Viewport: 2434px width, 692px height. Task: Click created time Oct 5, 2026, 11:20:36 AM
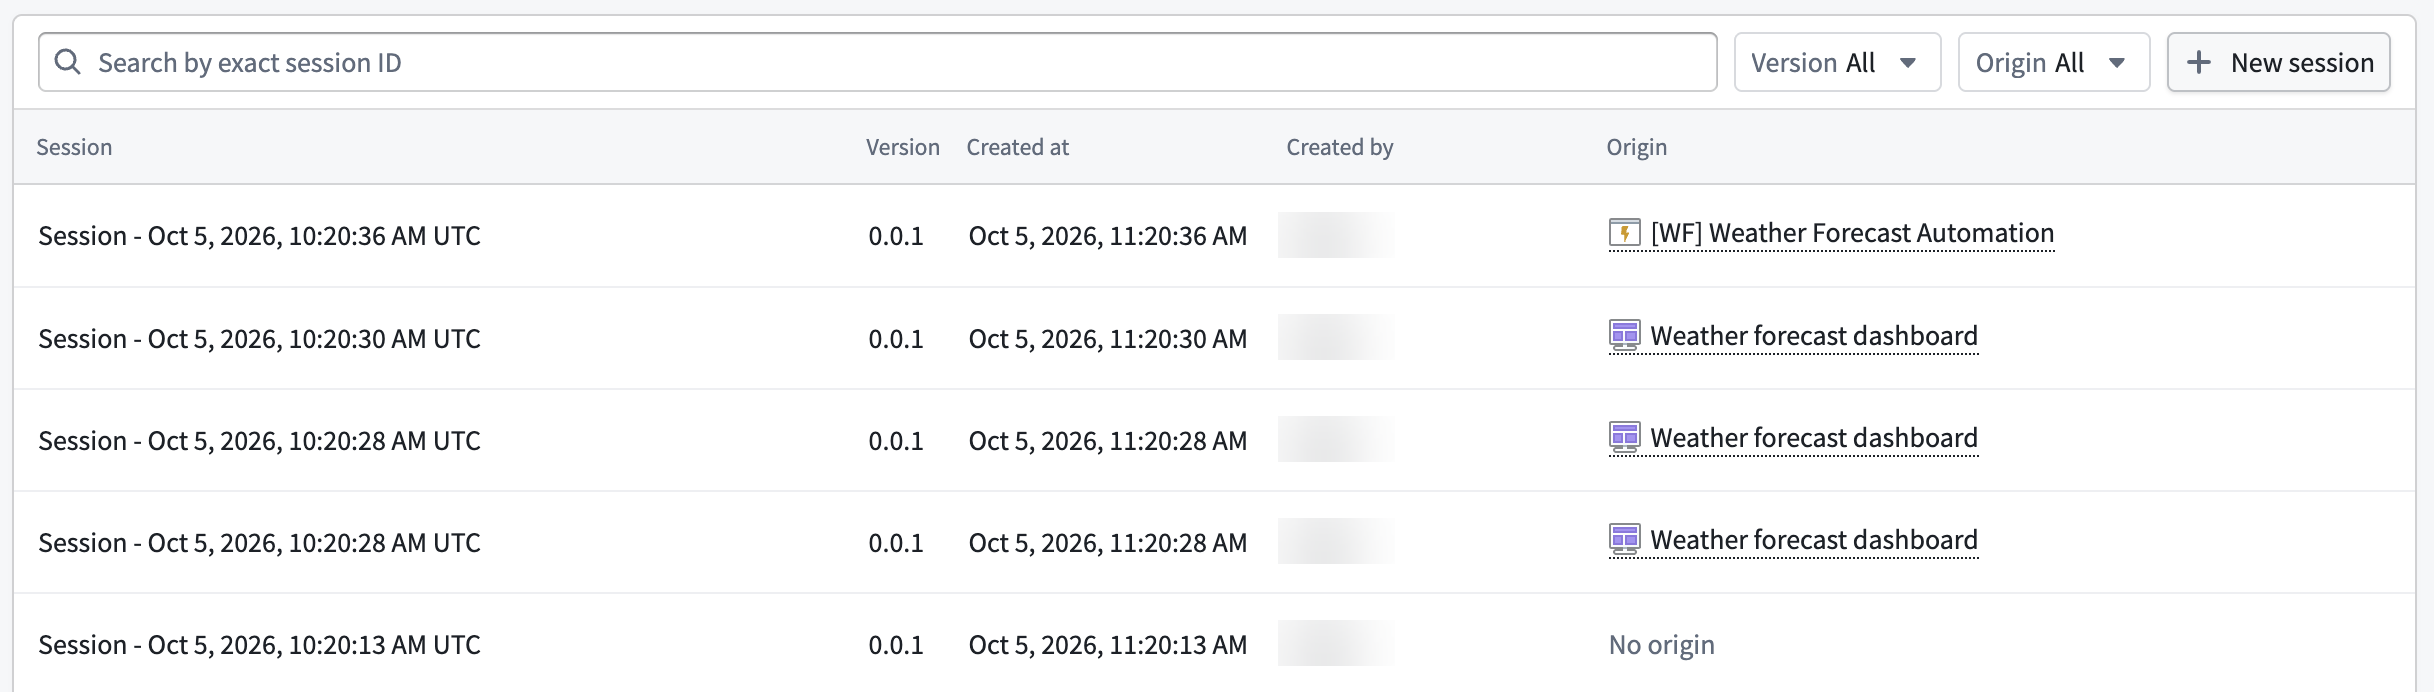point(1107,236)
